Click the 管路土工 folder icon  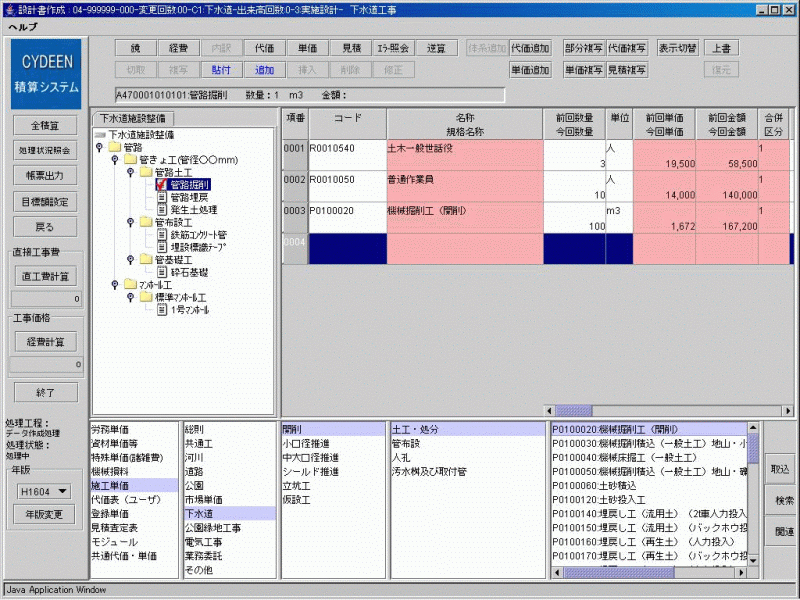pos(147,172)
